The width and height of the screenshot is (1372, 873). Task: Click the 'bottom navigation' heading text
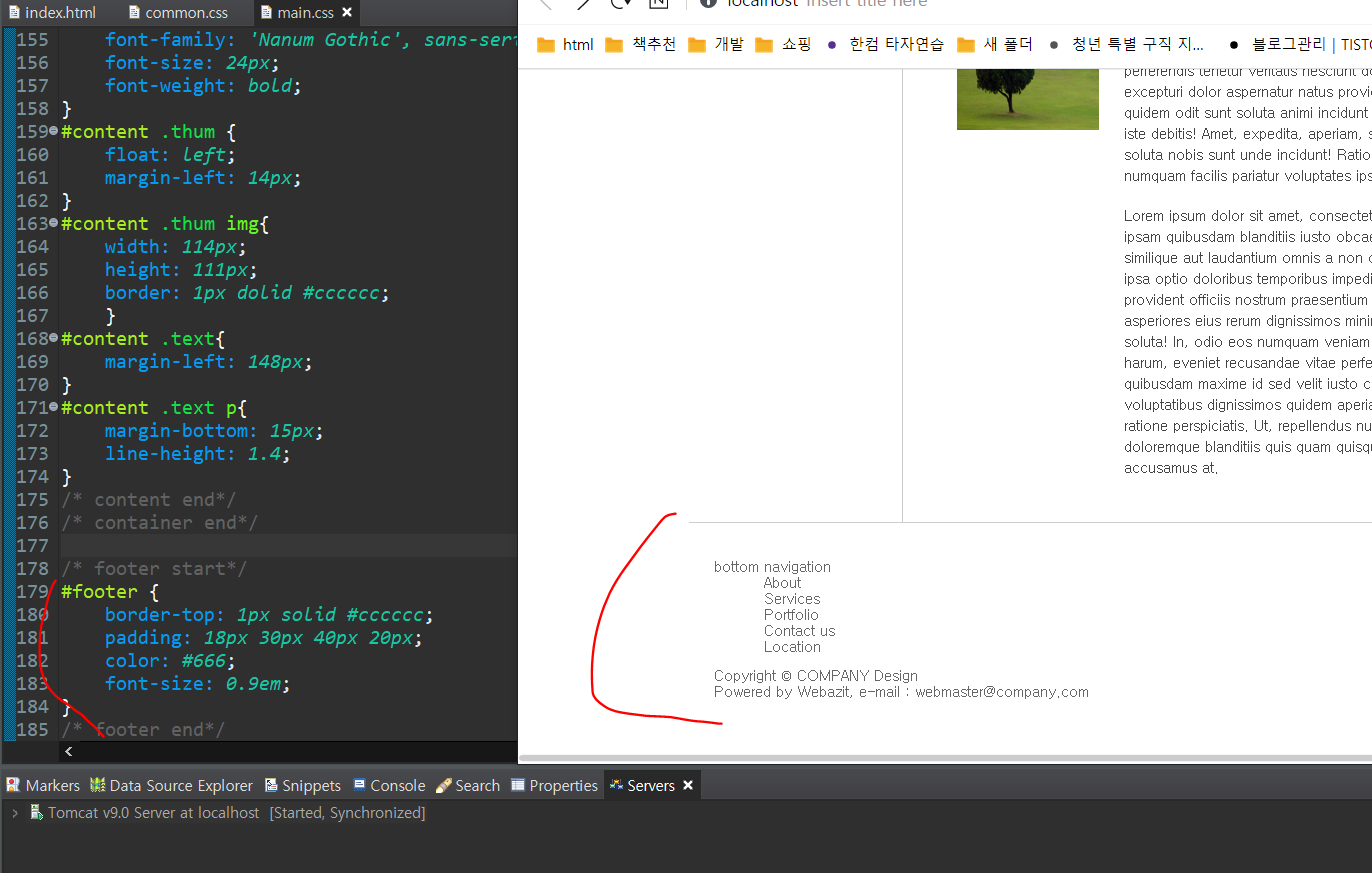(772, 567)
